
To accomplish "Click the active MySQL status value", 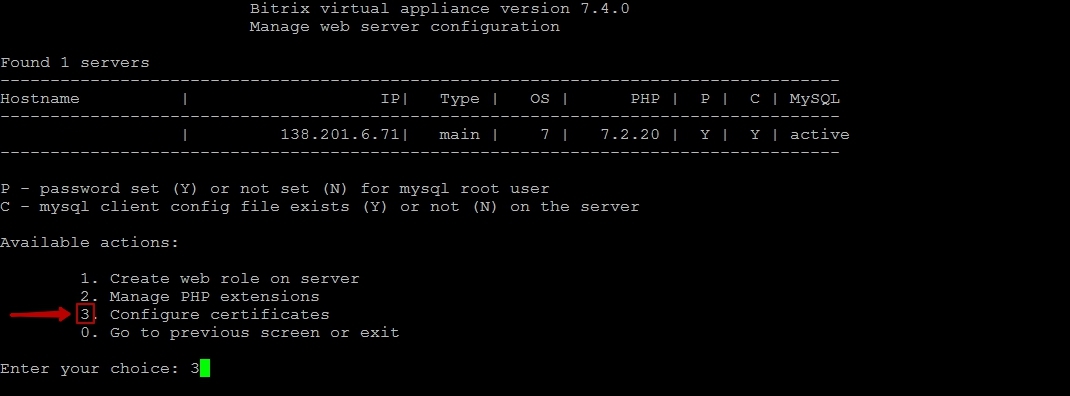I will [x=820, y=135].
